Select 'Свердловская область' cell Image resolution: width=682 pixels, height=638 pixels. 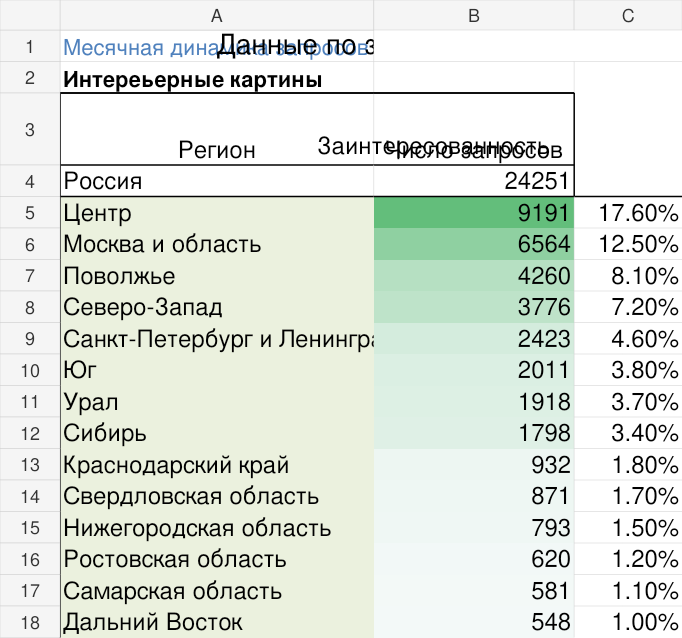tap(217, 495)
